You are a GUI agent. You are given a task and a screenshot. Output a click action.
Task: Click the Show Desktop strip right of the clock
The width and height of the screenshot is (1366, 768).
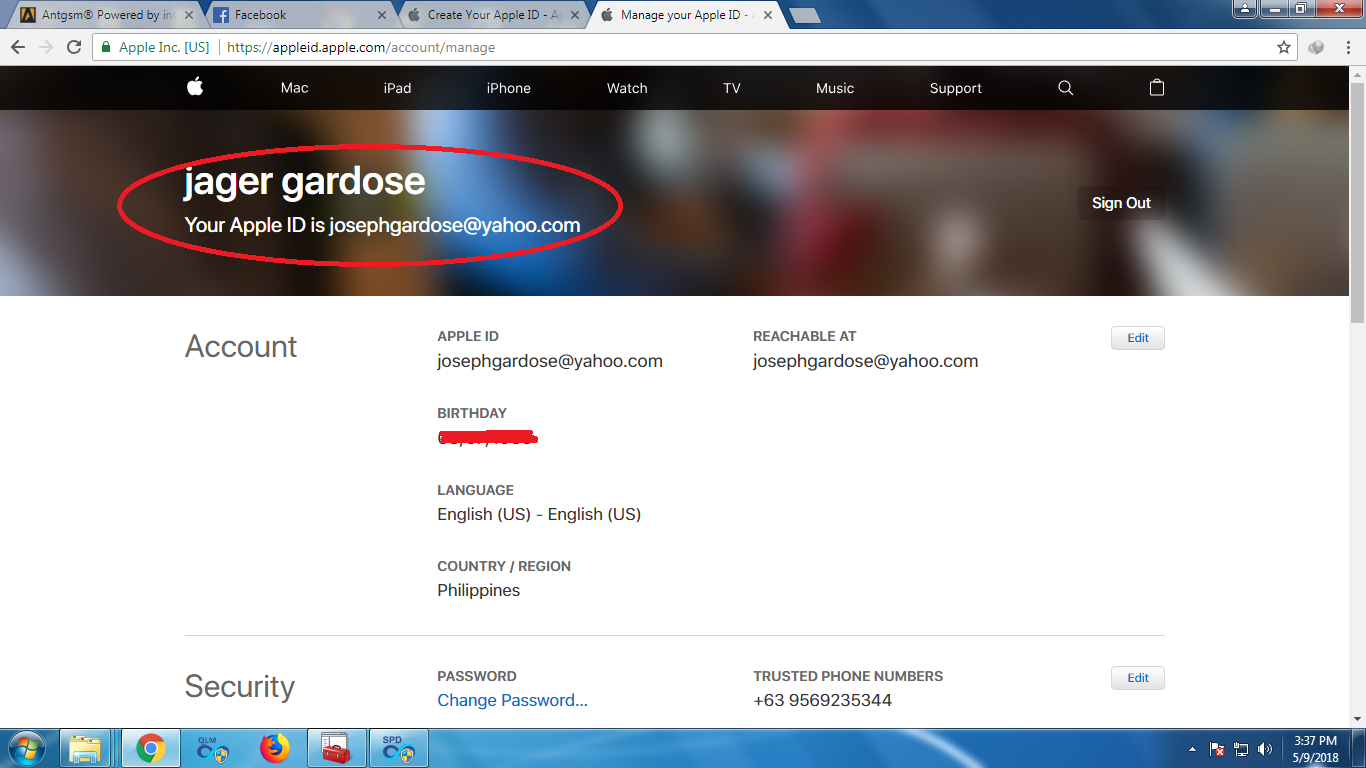coord(1359,748)
